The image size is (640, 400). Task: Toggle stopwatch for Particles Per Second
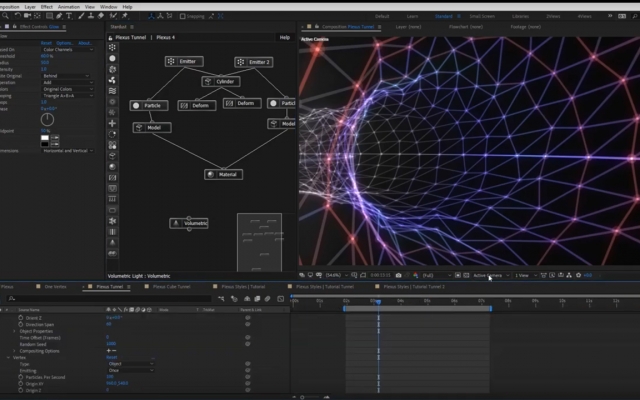click(x=21, y=377)
